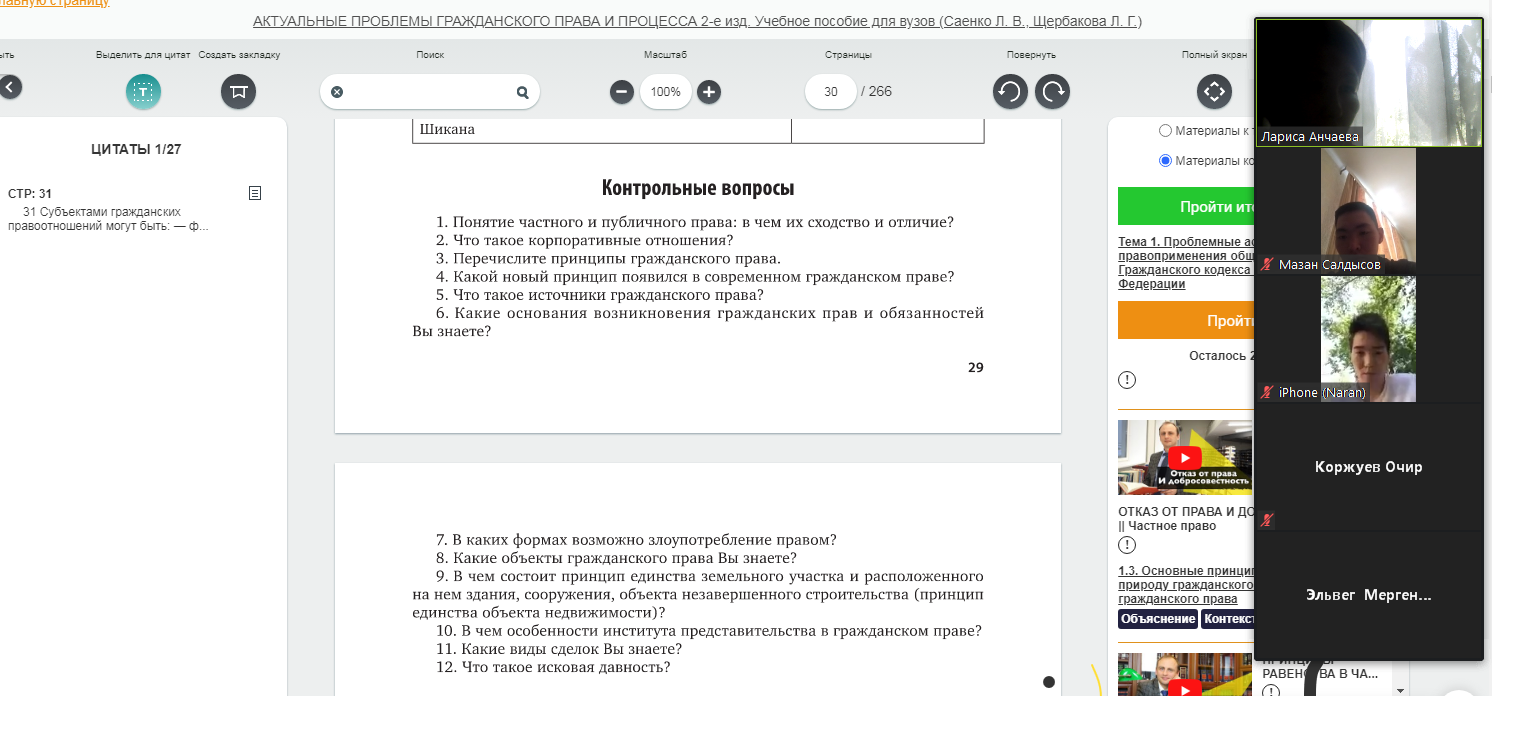Click Мазан Салдысов video tile
The height and width of the screenshot is (750, 1514).
(1368, 211)
